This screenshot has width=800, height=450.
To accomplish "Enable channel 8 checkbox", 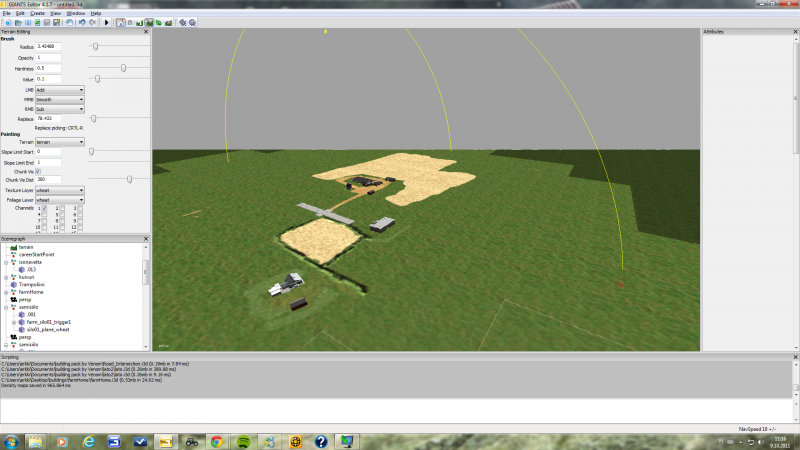I will pos(62,221).
